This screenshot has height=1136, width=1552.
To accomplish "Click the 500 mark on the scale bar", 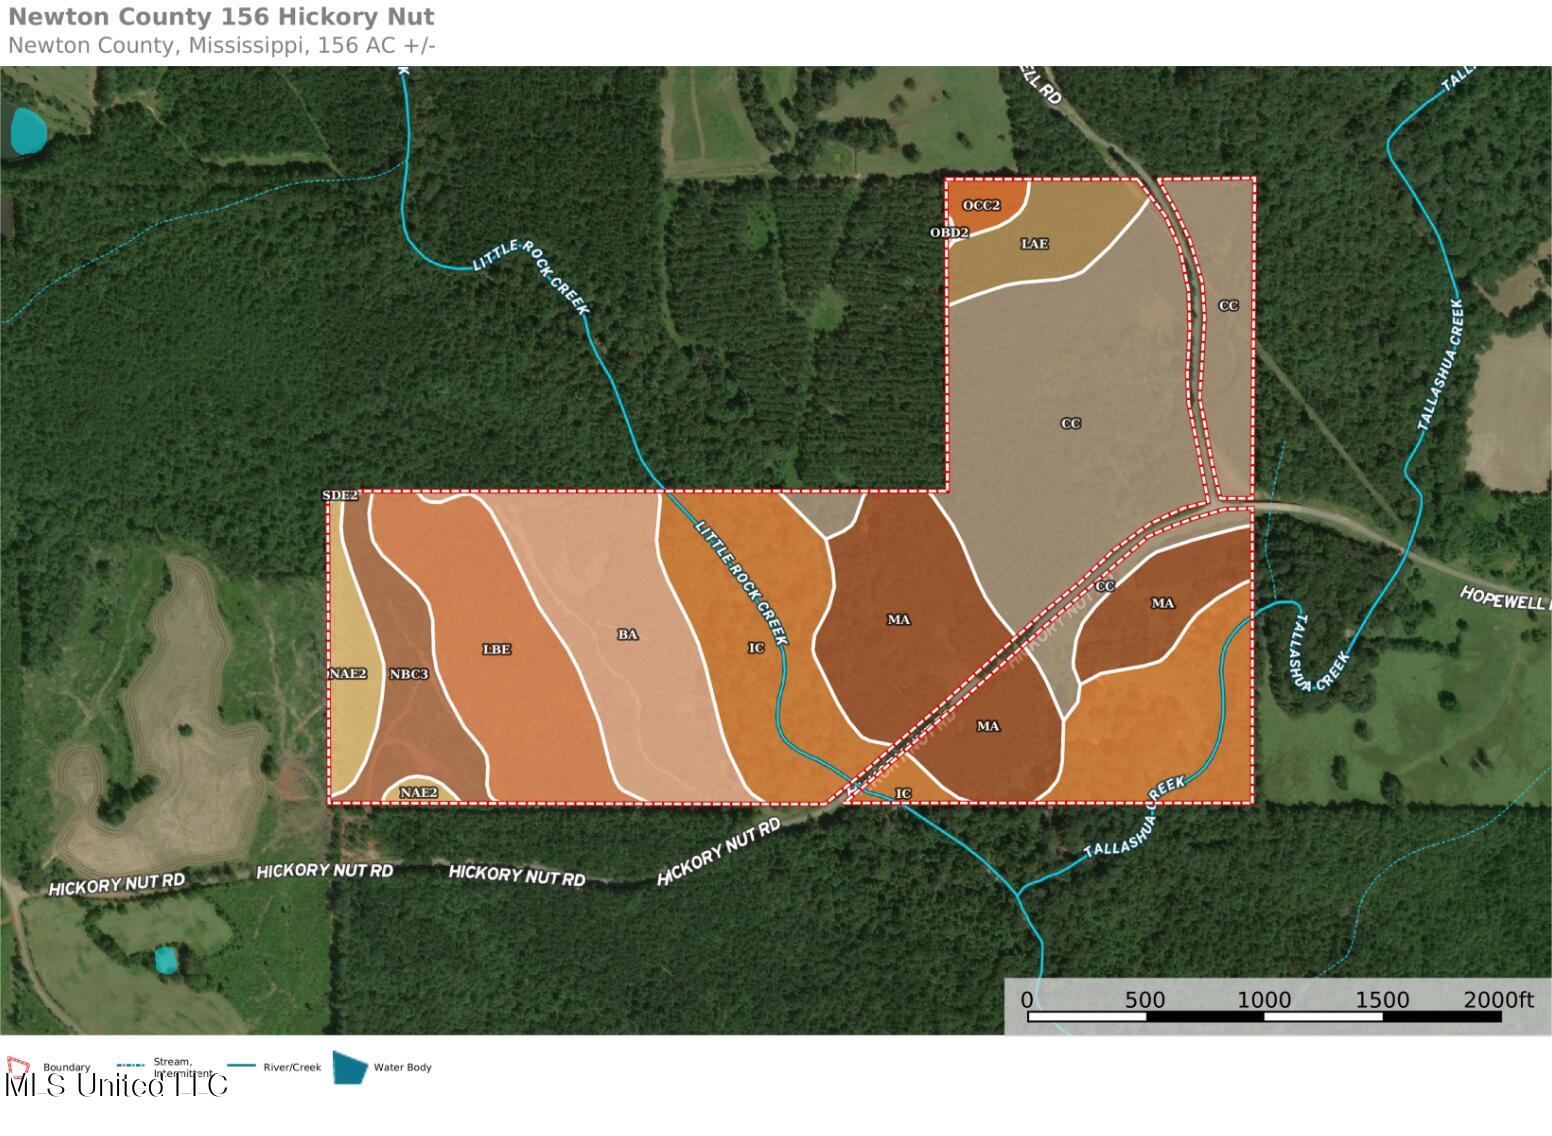I will (1145, 1000).
